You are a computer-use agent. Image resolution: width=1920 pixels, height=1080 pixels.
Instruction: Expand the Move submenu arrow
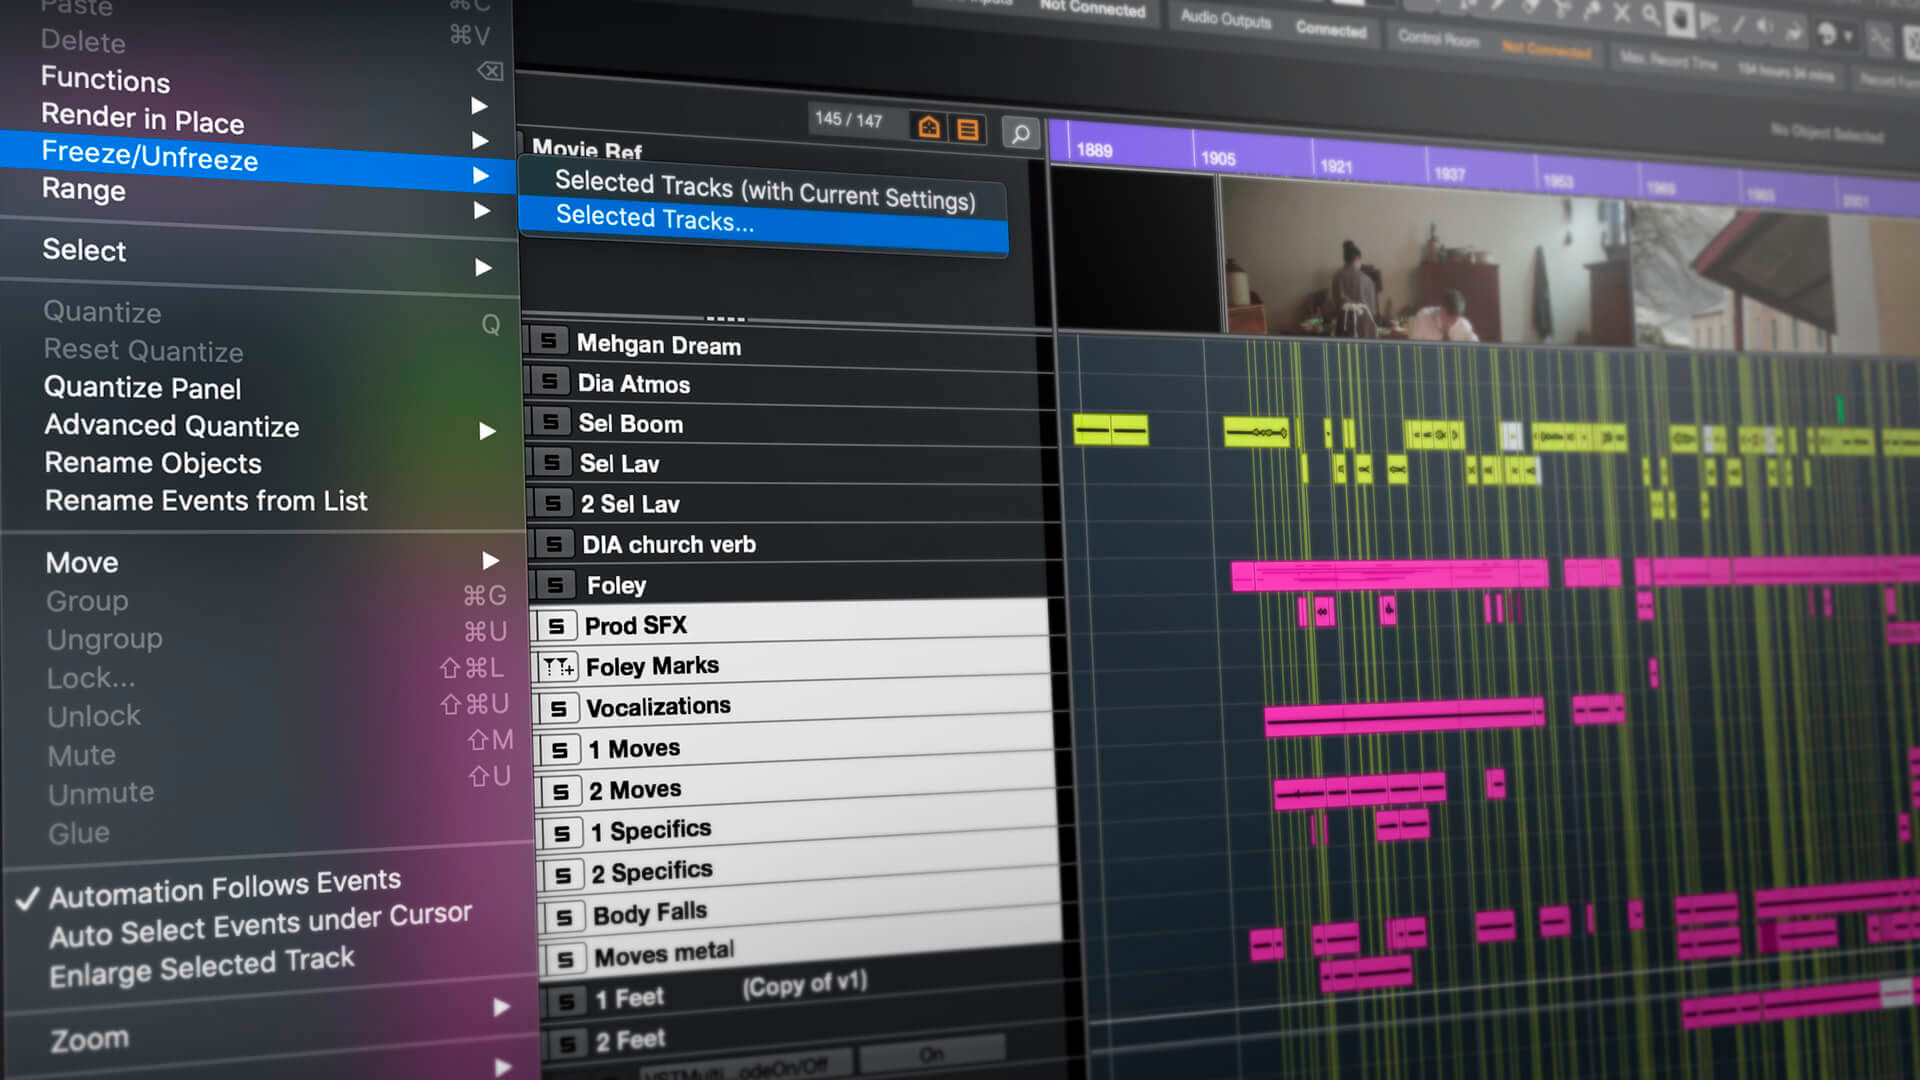[490, 560]
